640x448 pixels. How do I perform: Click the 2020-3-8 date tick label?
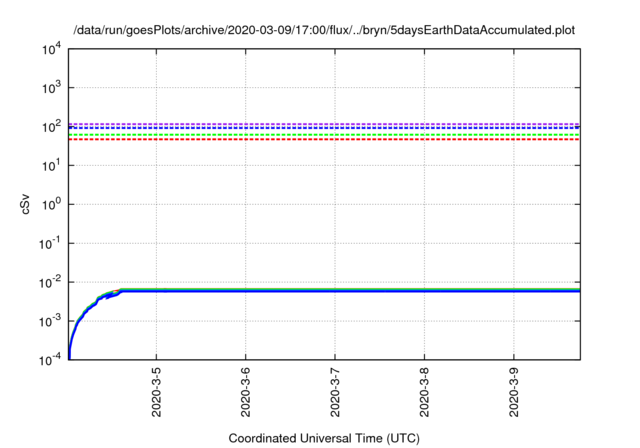[424, 392]
